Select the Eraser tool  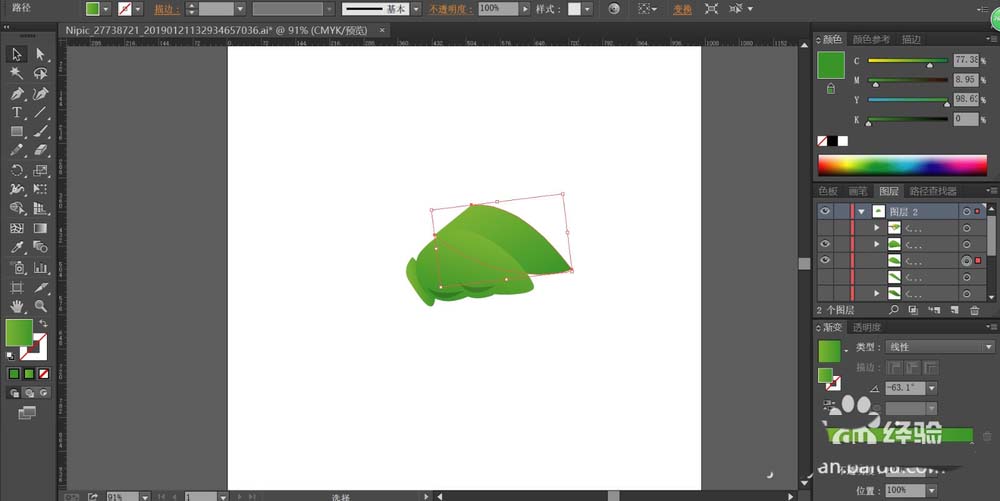pos(40,151)
